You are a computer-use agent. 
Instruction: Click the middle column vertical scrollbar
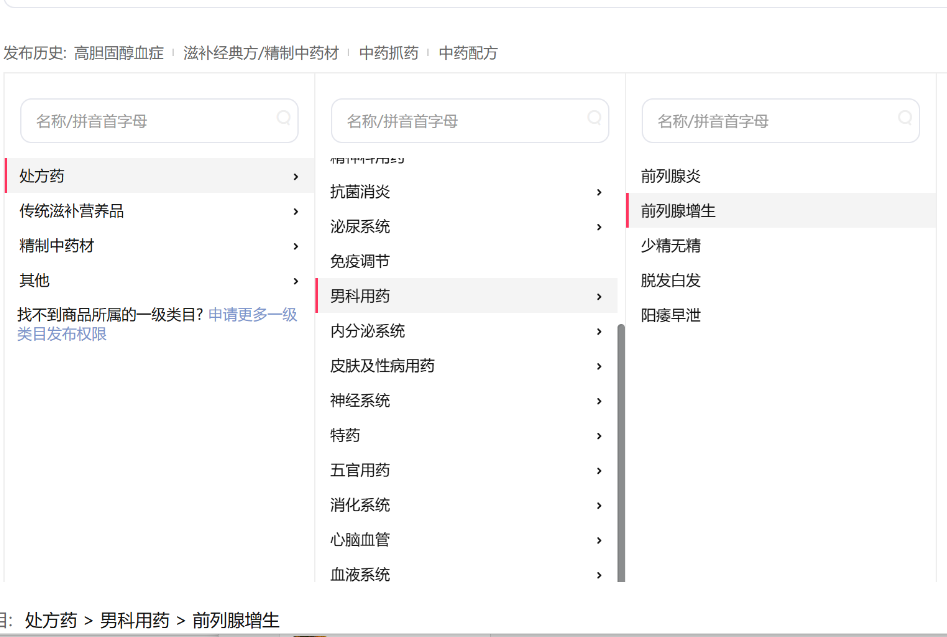[621, 450]
